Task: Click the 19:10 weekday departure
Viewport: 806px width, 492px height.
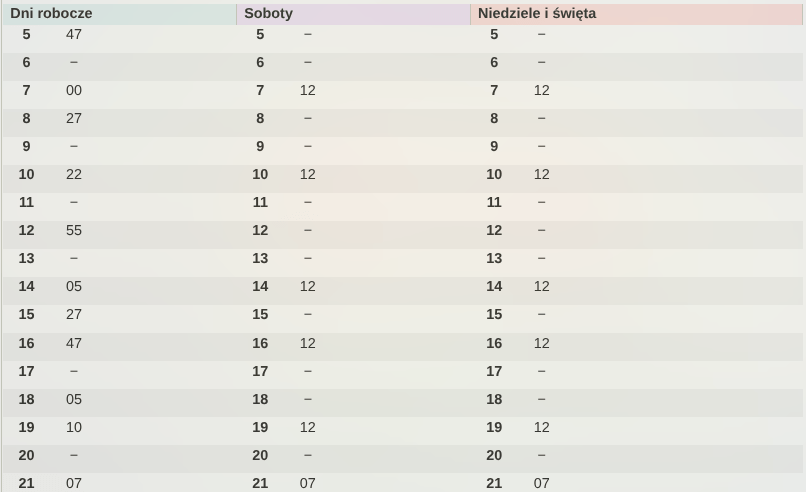Action: (74, 427)
